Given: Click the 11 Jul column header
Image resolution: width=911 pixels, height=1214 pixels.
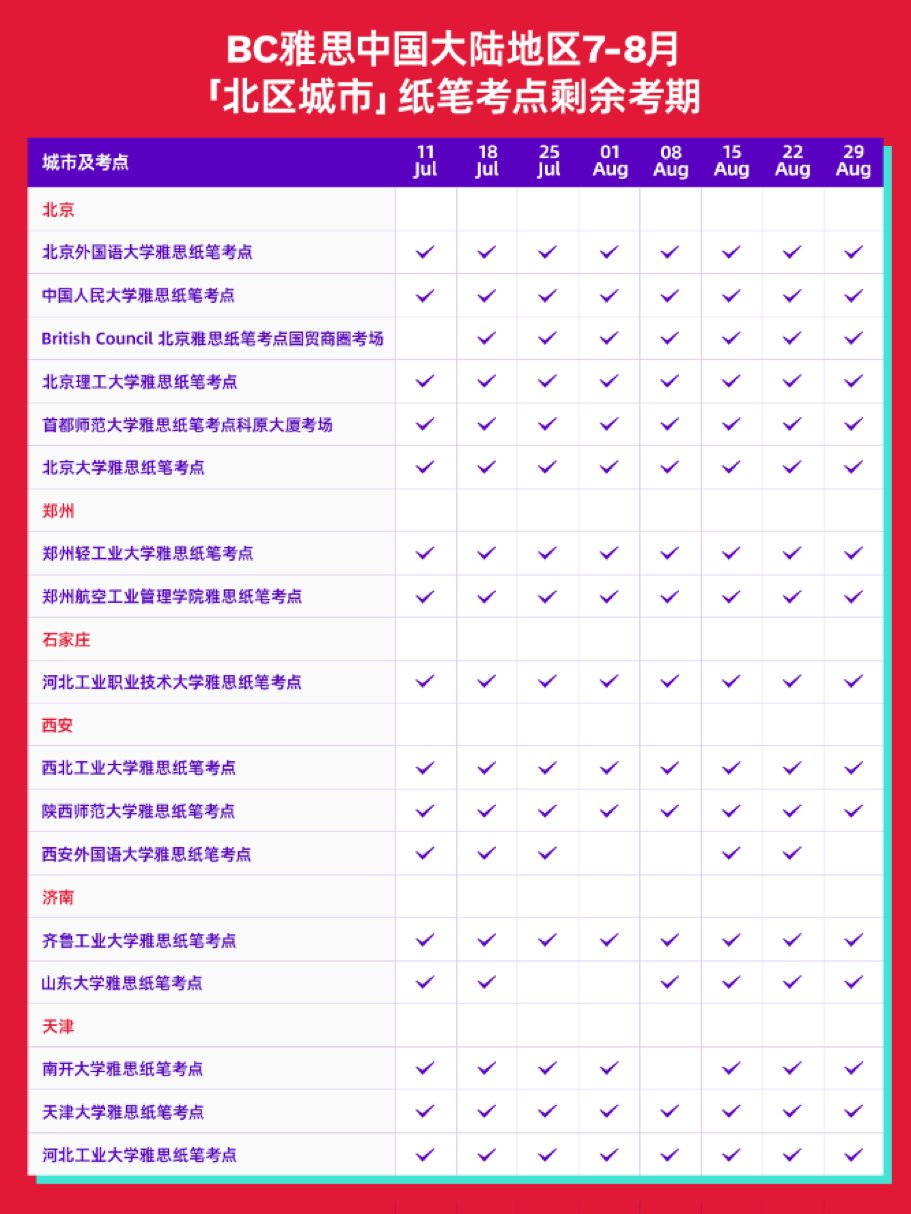Looking at the screenshot, I should (426, 161).
